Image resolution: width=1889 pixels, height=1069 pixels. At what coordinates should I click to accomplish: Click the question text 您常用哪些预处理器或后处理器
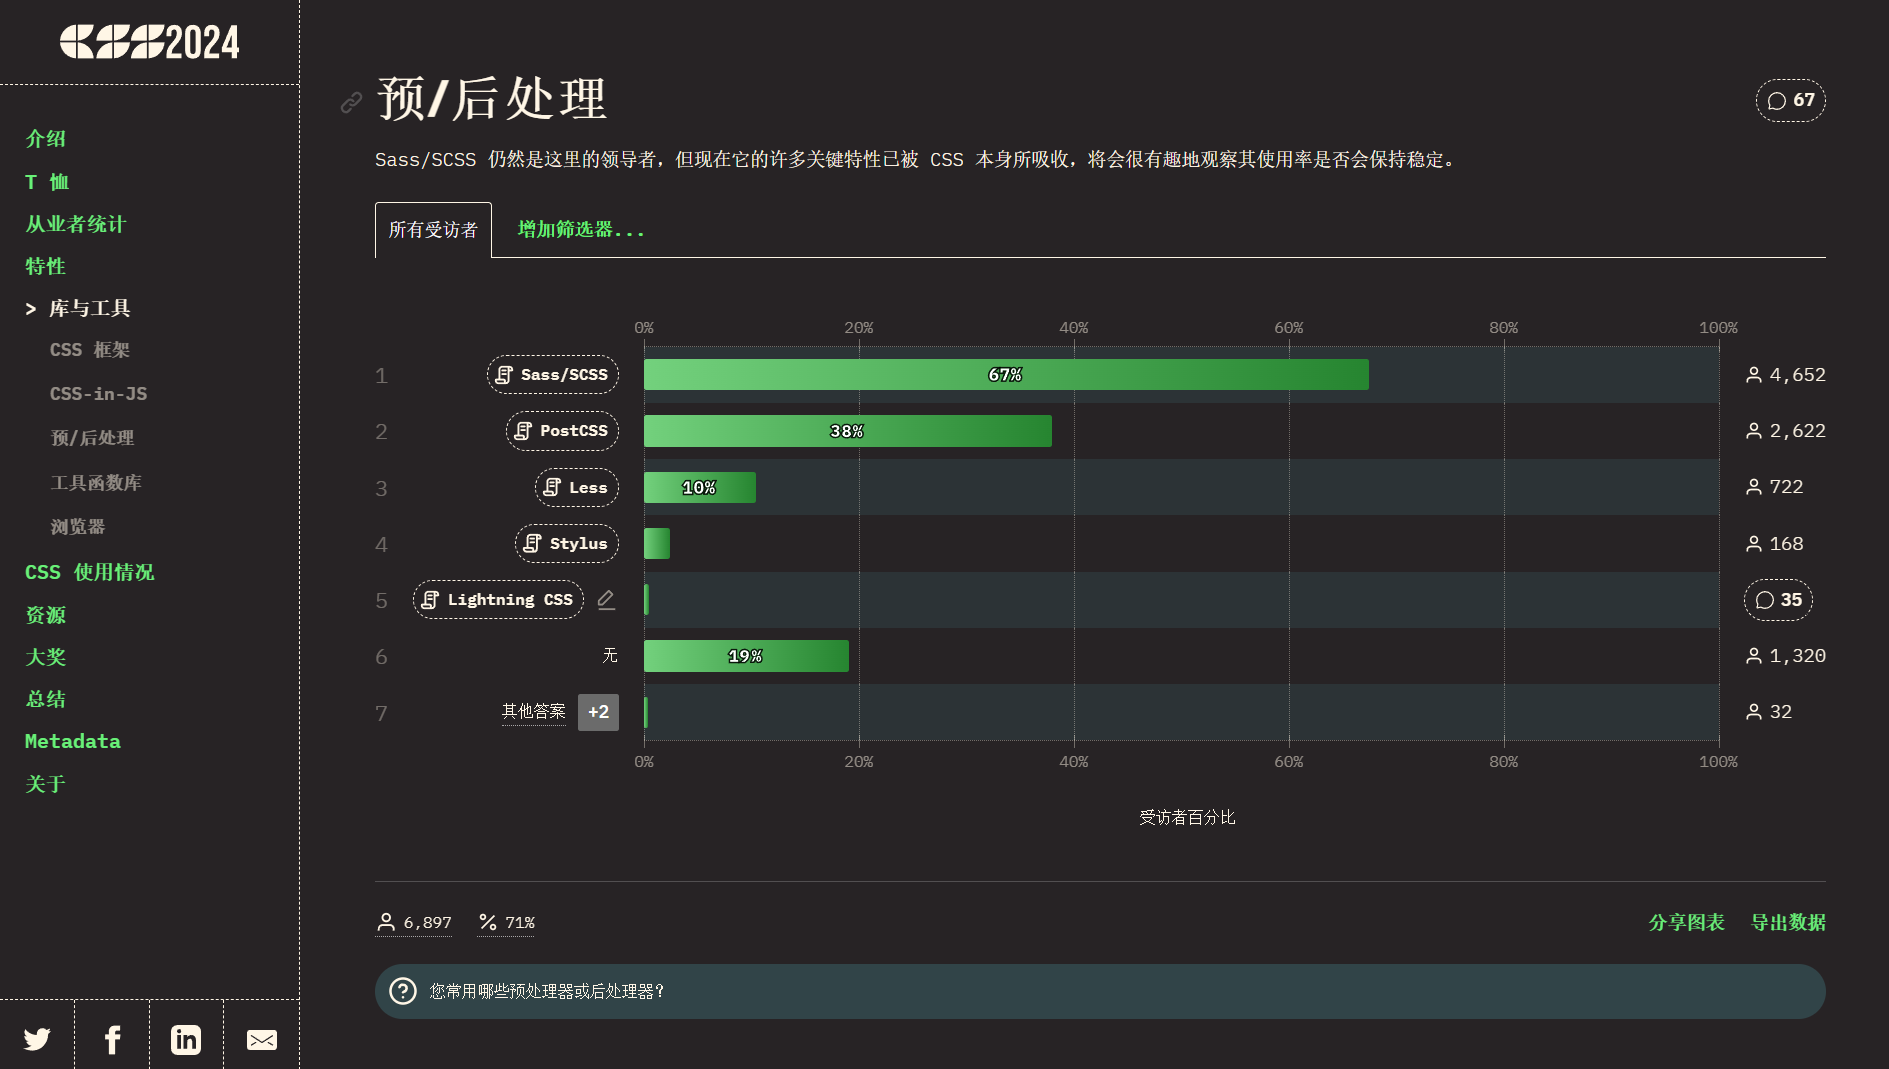[547, 991]
